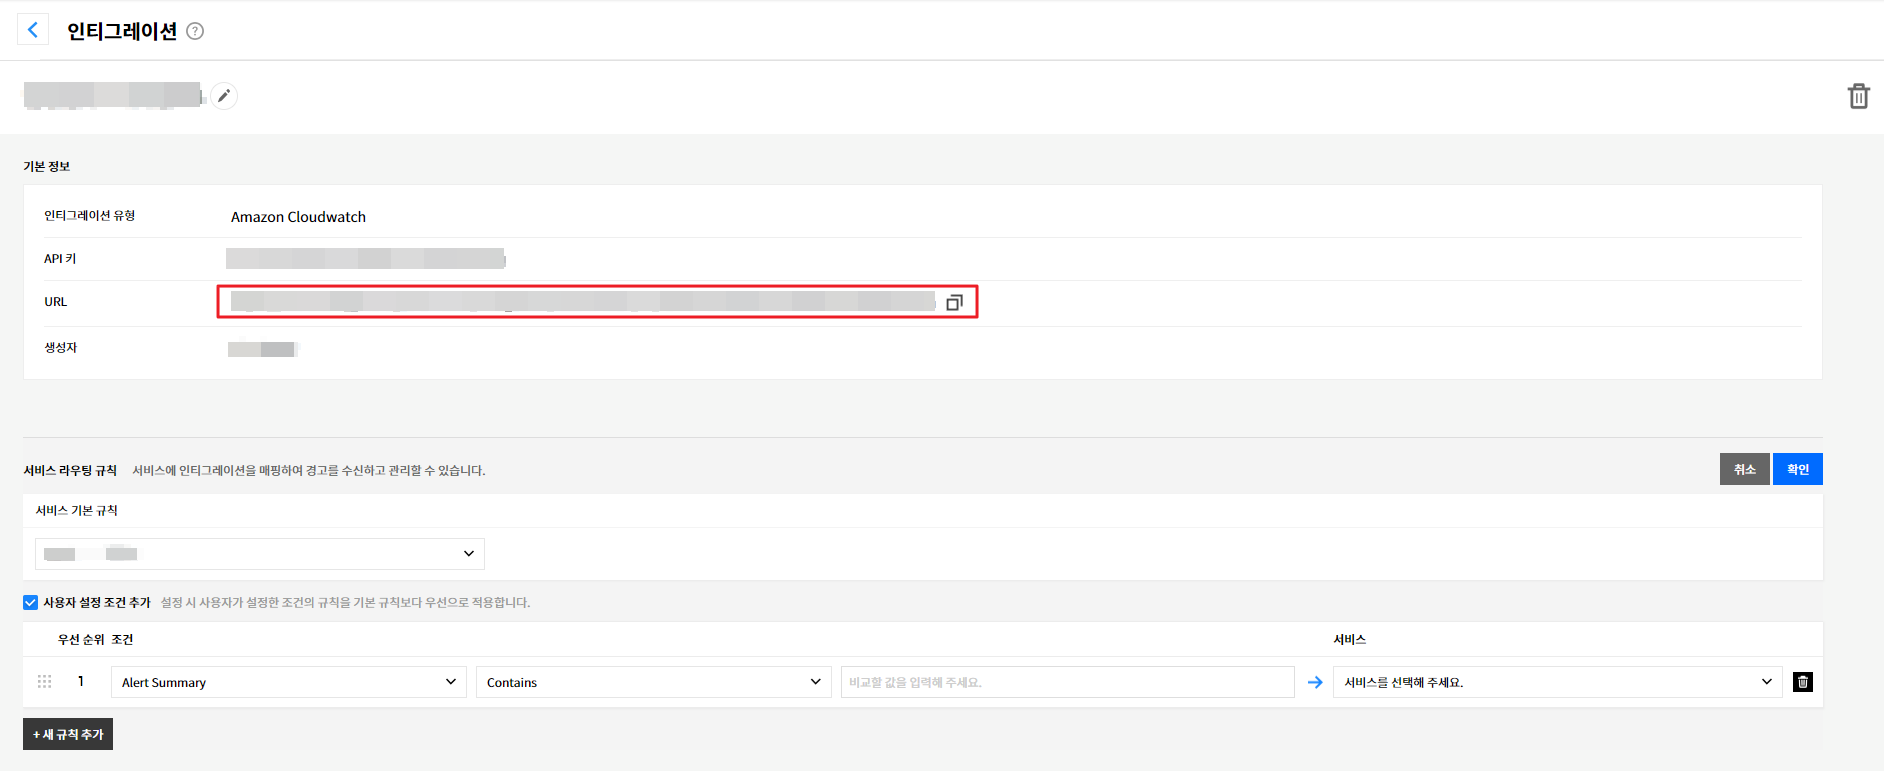Screen dimensions: 1884x771
Task: Click the Amazon Cloudwatch integration type text
Action: pyautogui.click(x=298, y=217)
